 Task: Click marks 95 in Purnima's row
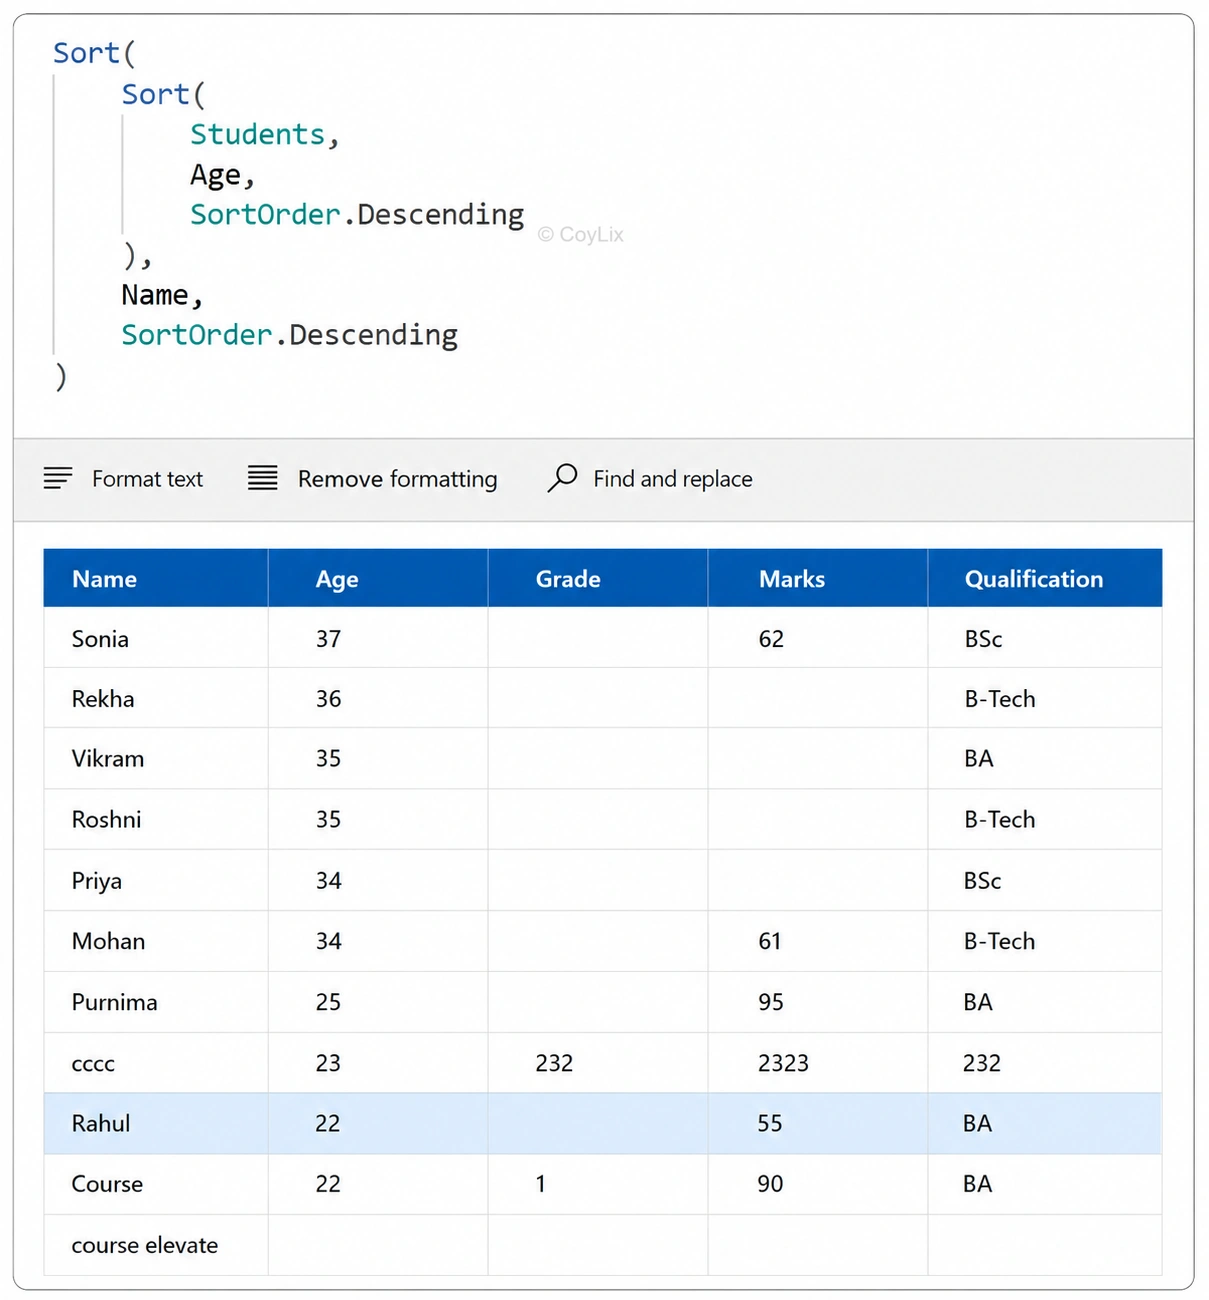pos(771,1002)
